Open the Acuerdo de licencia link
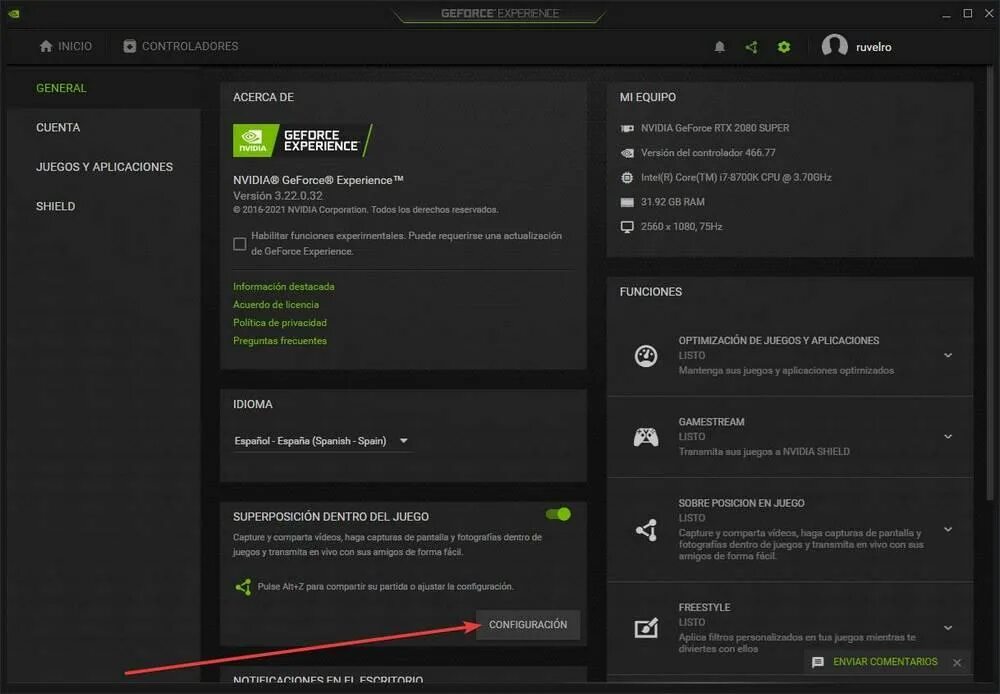The width and height of the screenshot is (1000, 694). coord(276,305)
